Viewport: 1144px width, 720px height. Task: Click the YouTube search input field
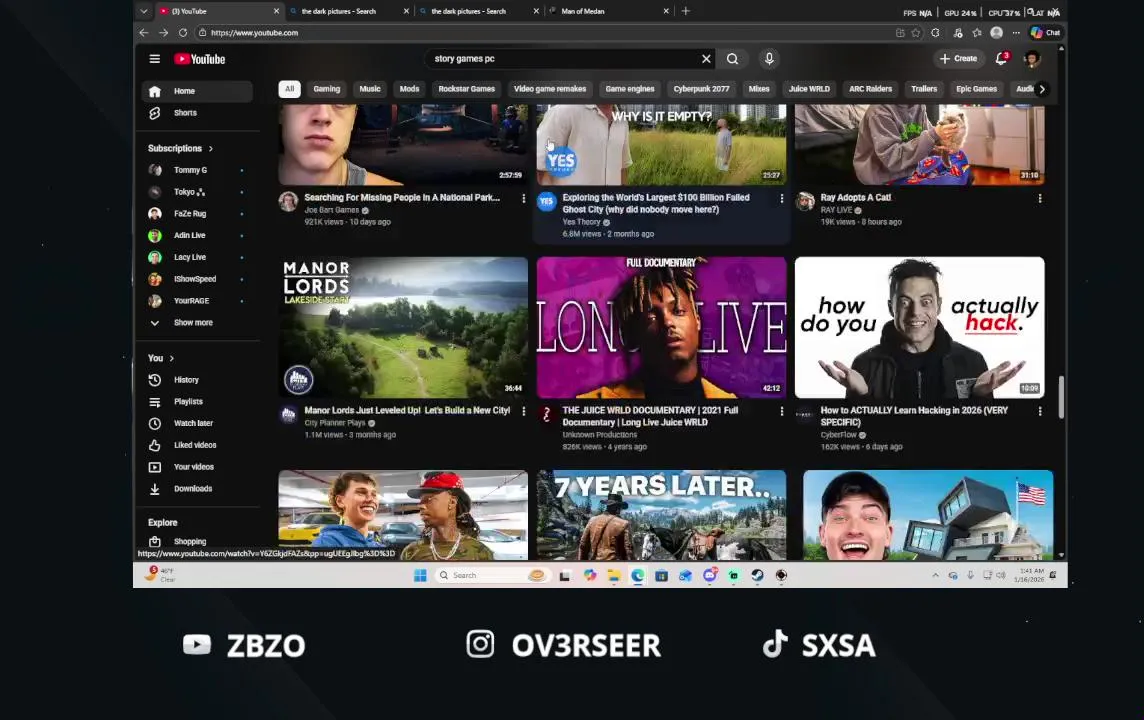point(562,59)
